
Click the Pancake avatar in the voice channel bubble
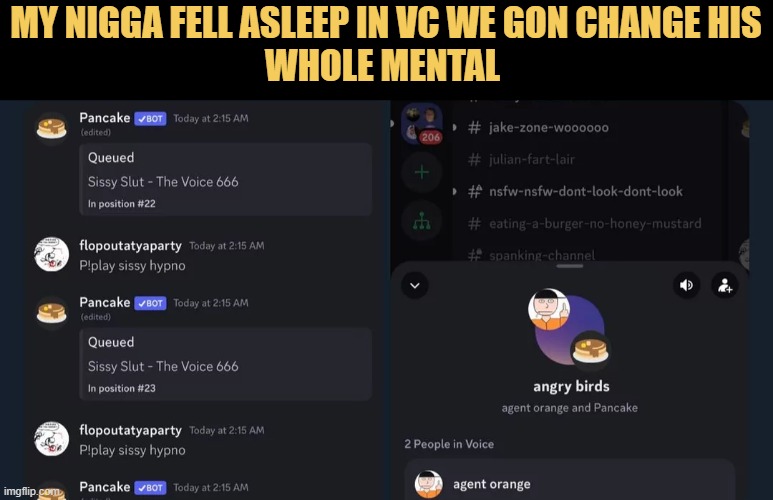click(591, 350)
